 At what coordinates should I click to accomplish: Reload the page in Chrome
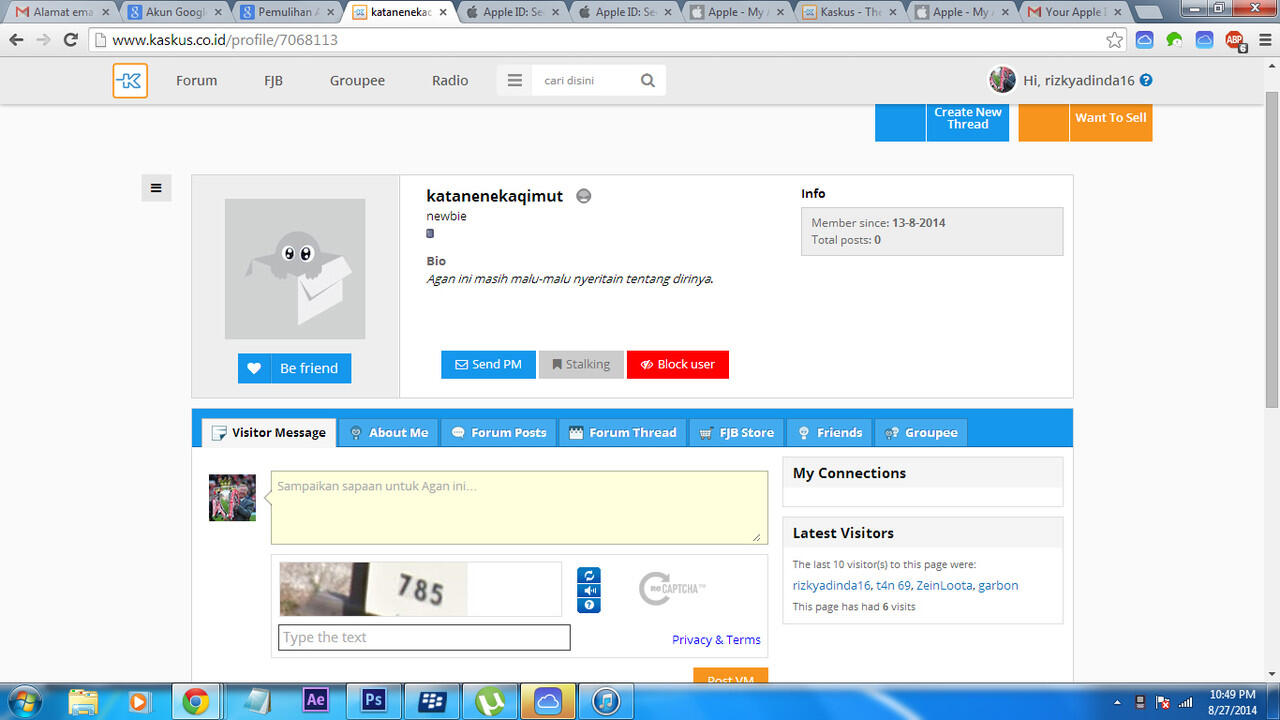[70, 40]
